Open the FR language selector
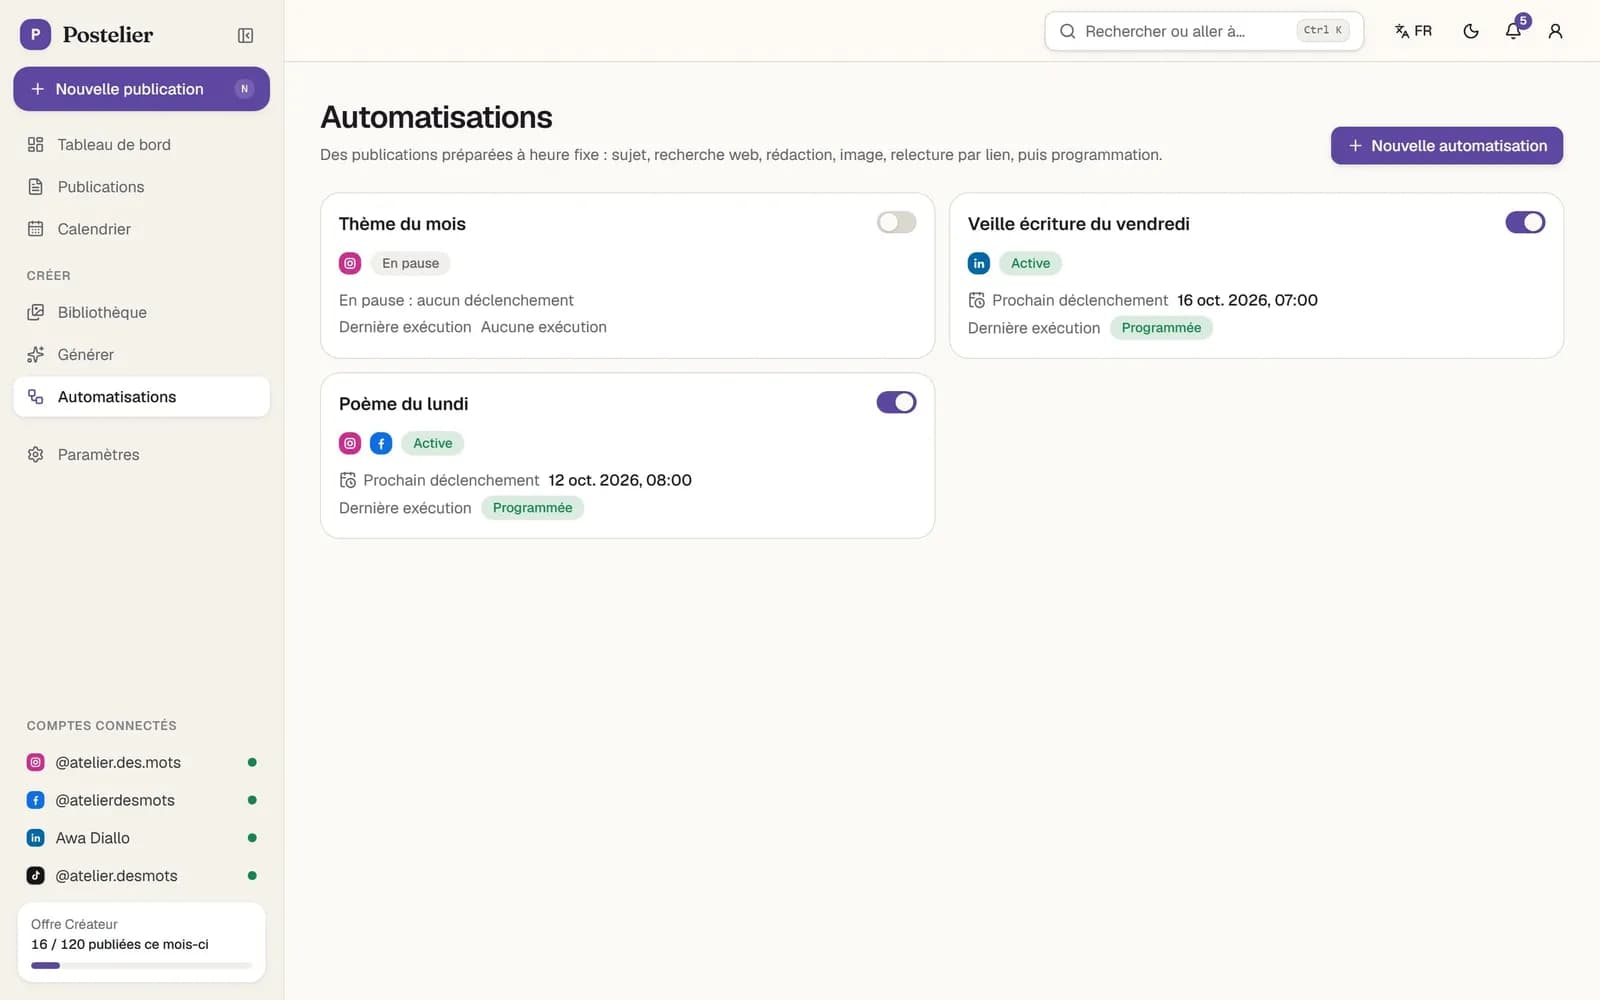 tap(1413, 31)
